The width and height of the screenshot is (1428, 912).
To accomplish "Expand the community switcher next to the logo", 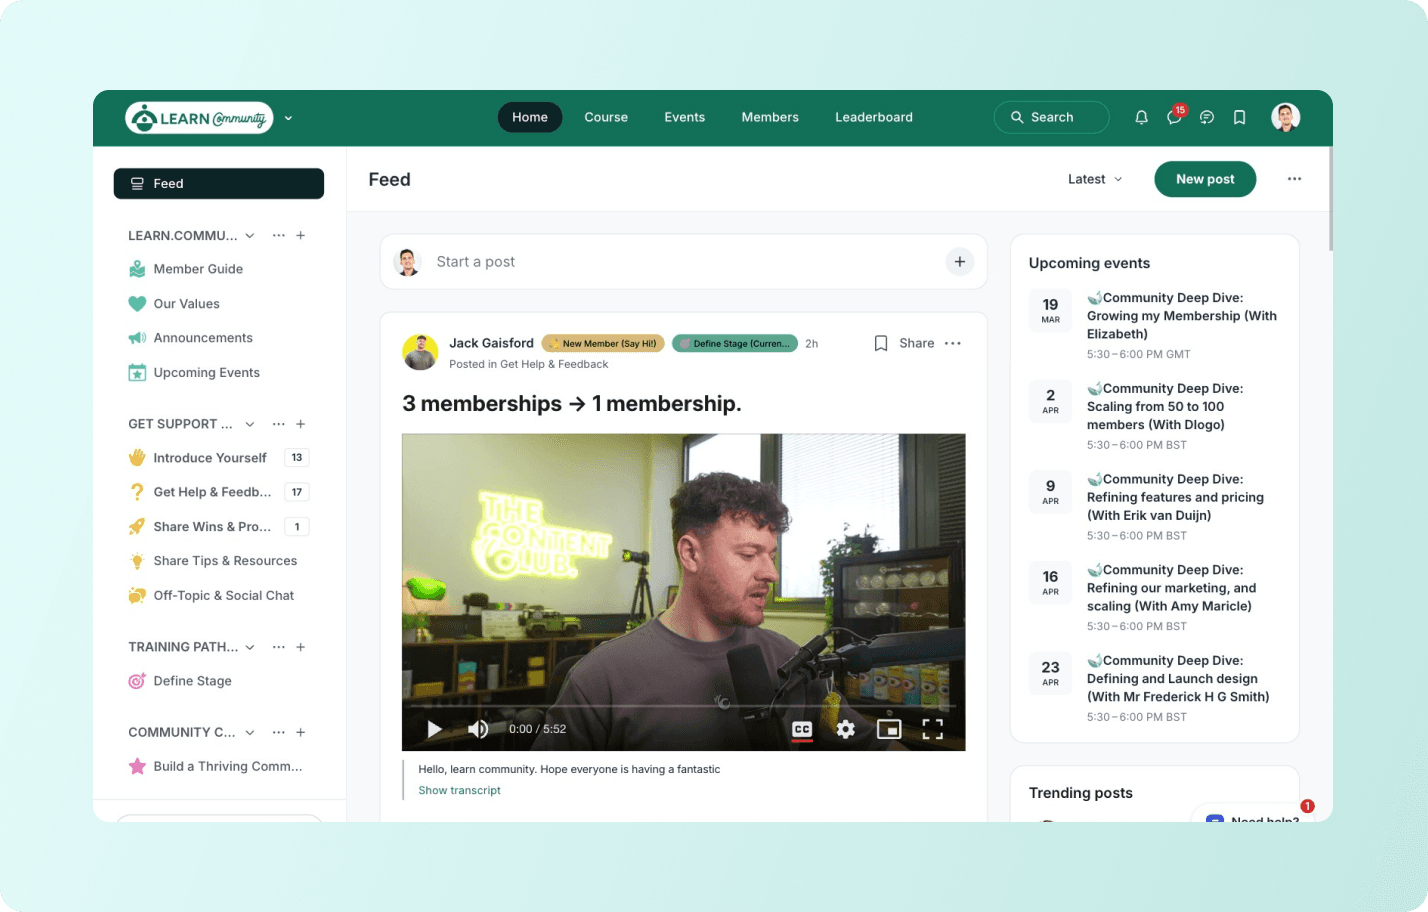I will coord(288,117).
